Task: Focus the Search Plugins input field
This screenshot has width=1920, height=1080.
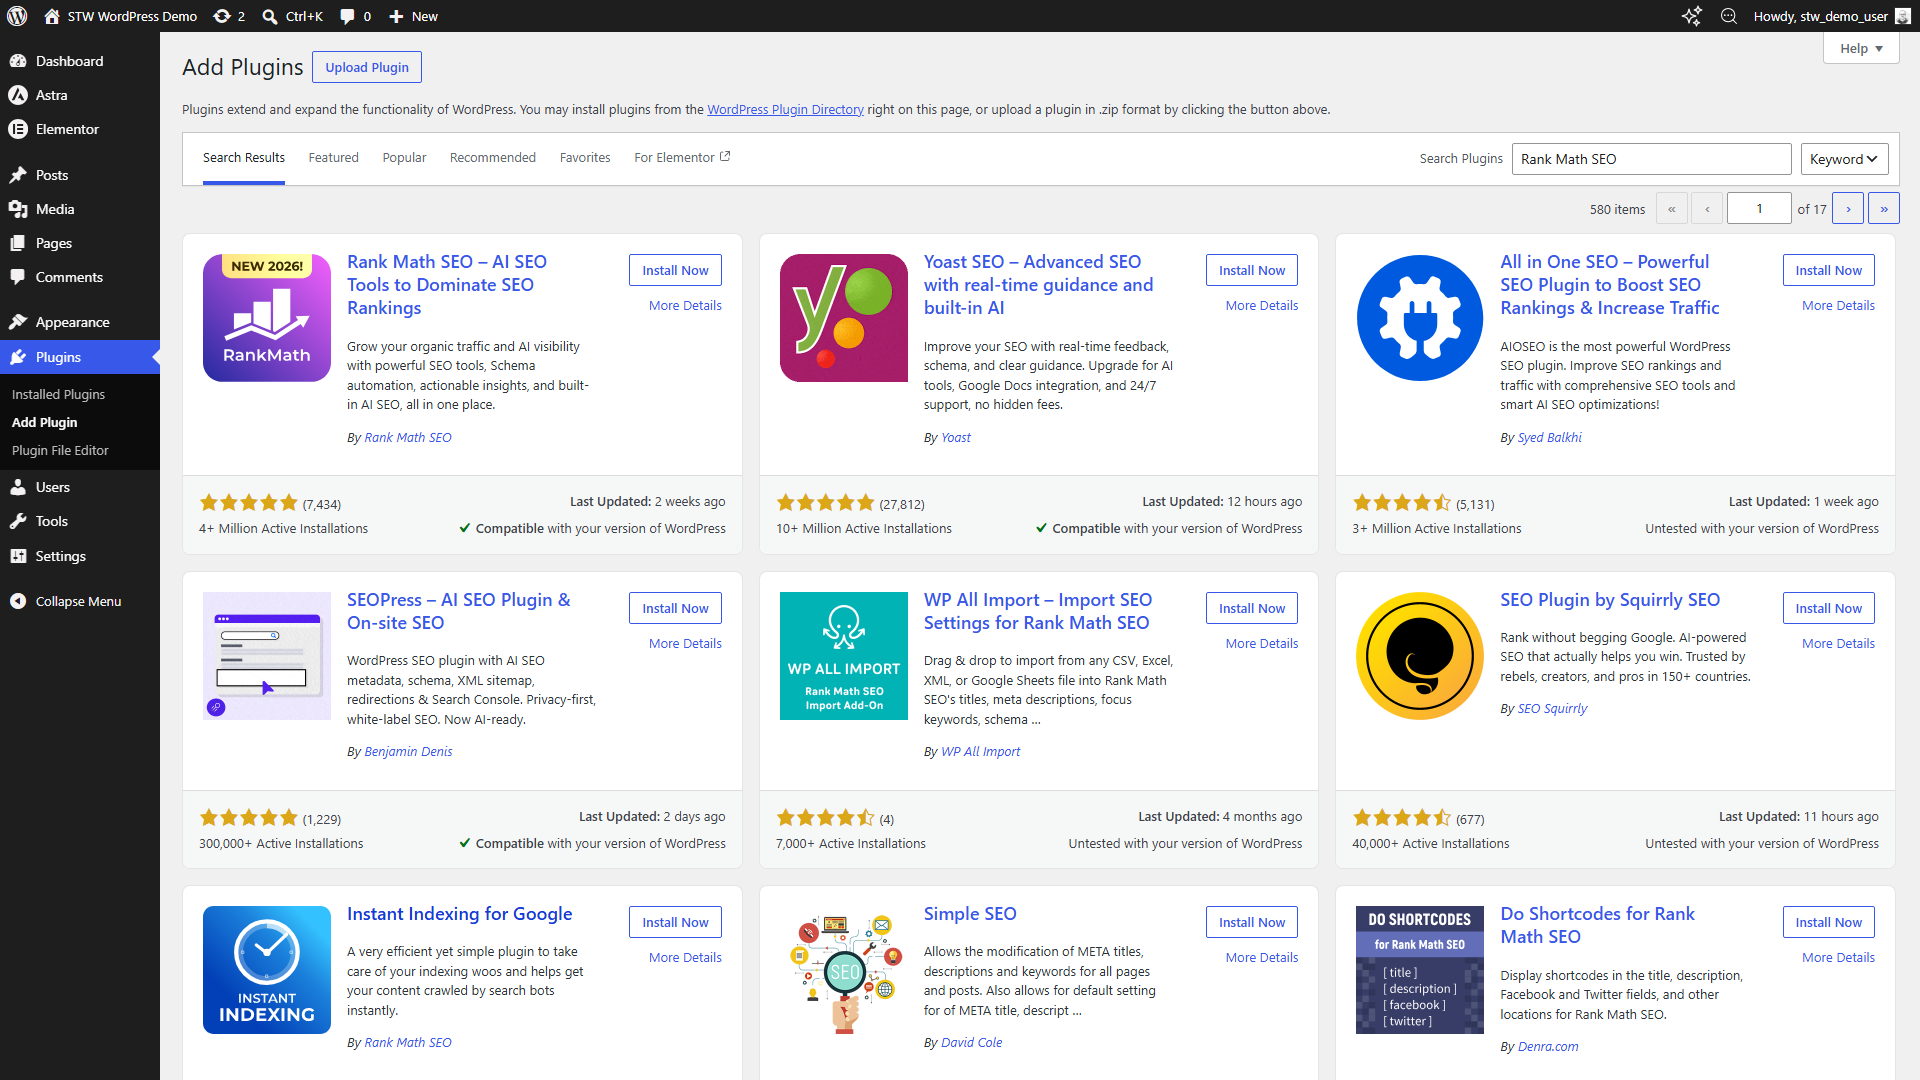Action: tap(1651, 159)
